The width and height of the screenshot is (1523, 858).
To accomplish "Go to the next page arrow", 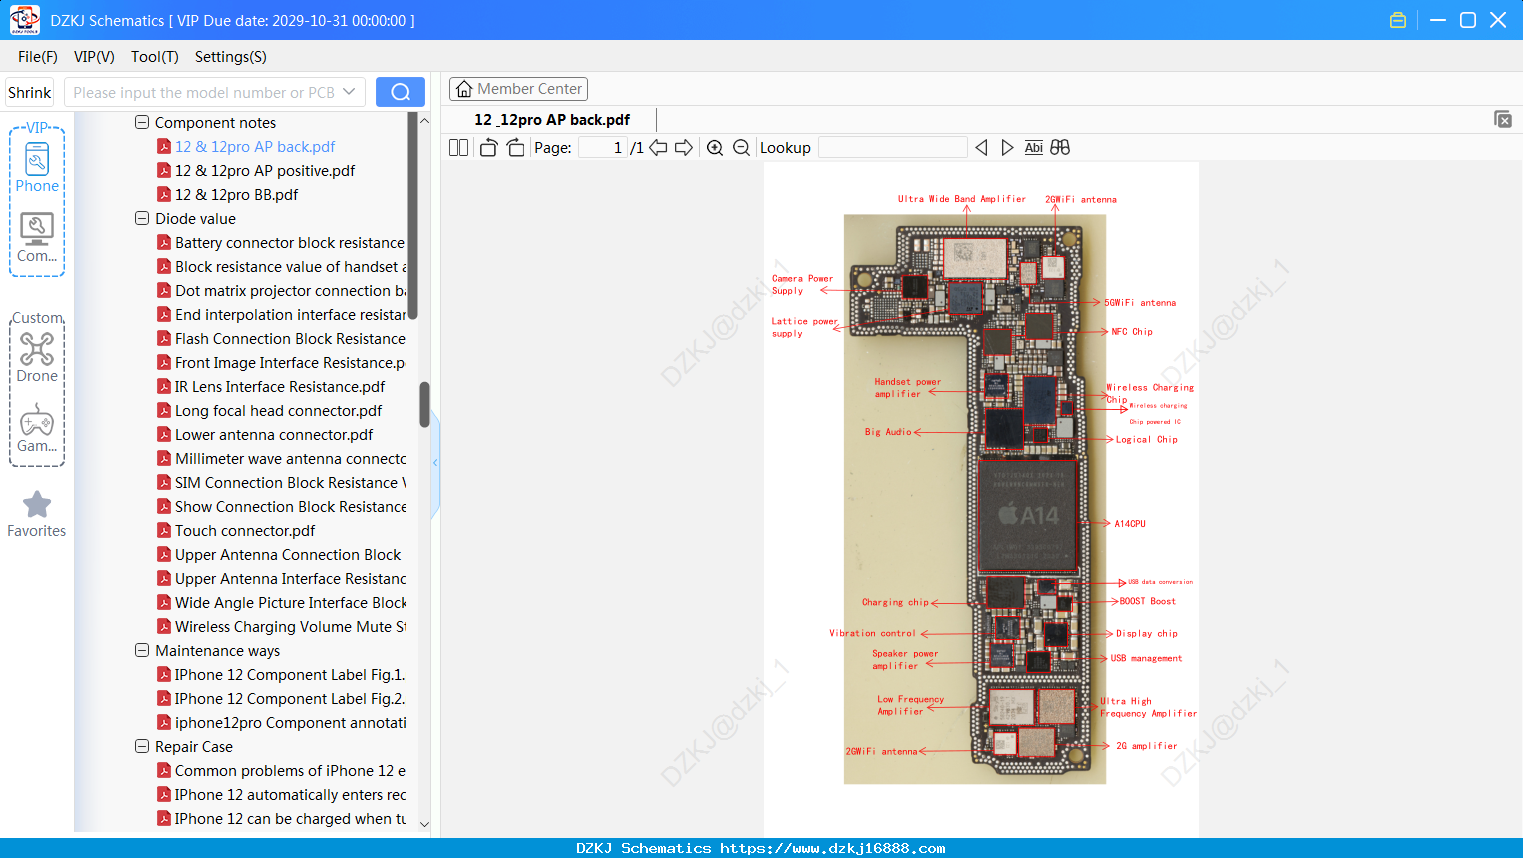I will (x=684, y=148).
